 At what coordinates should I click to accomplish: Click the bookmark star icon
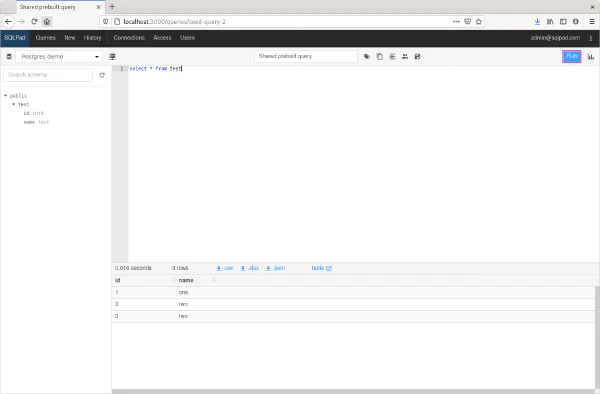pyautogui.click(x=478, y=22)
